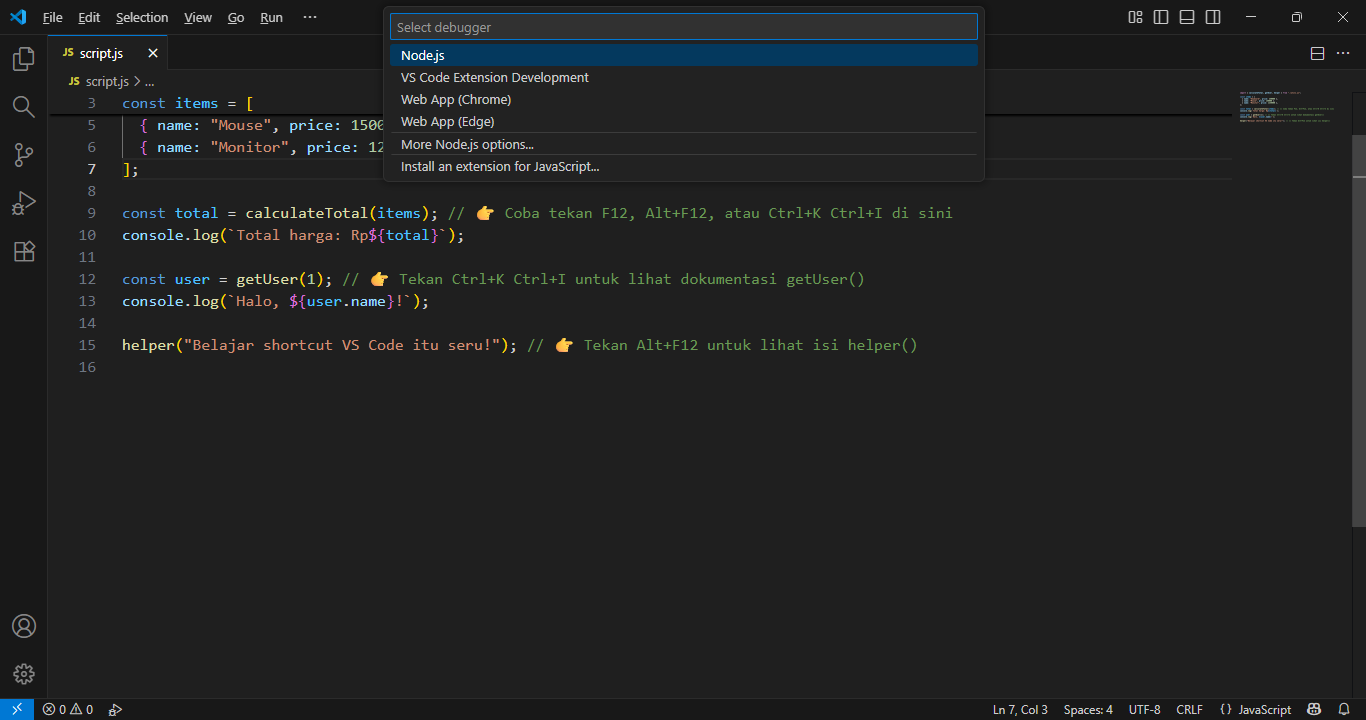
Task: Click the Split Editor icon
Action: tap(1317, 53)
